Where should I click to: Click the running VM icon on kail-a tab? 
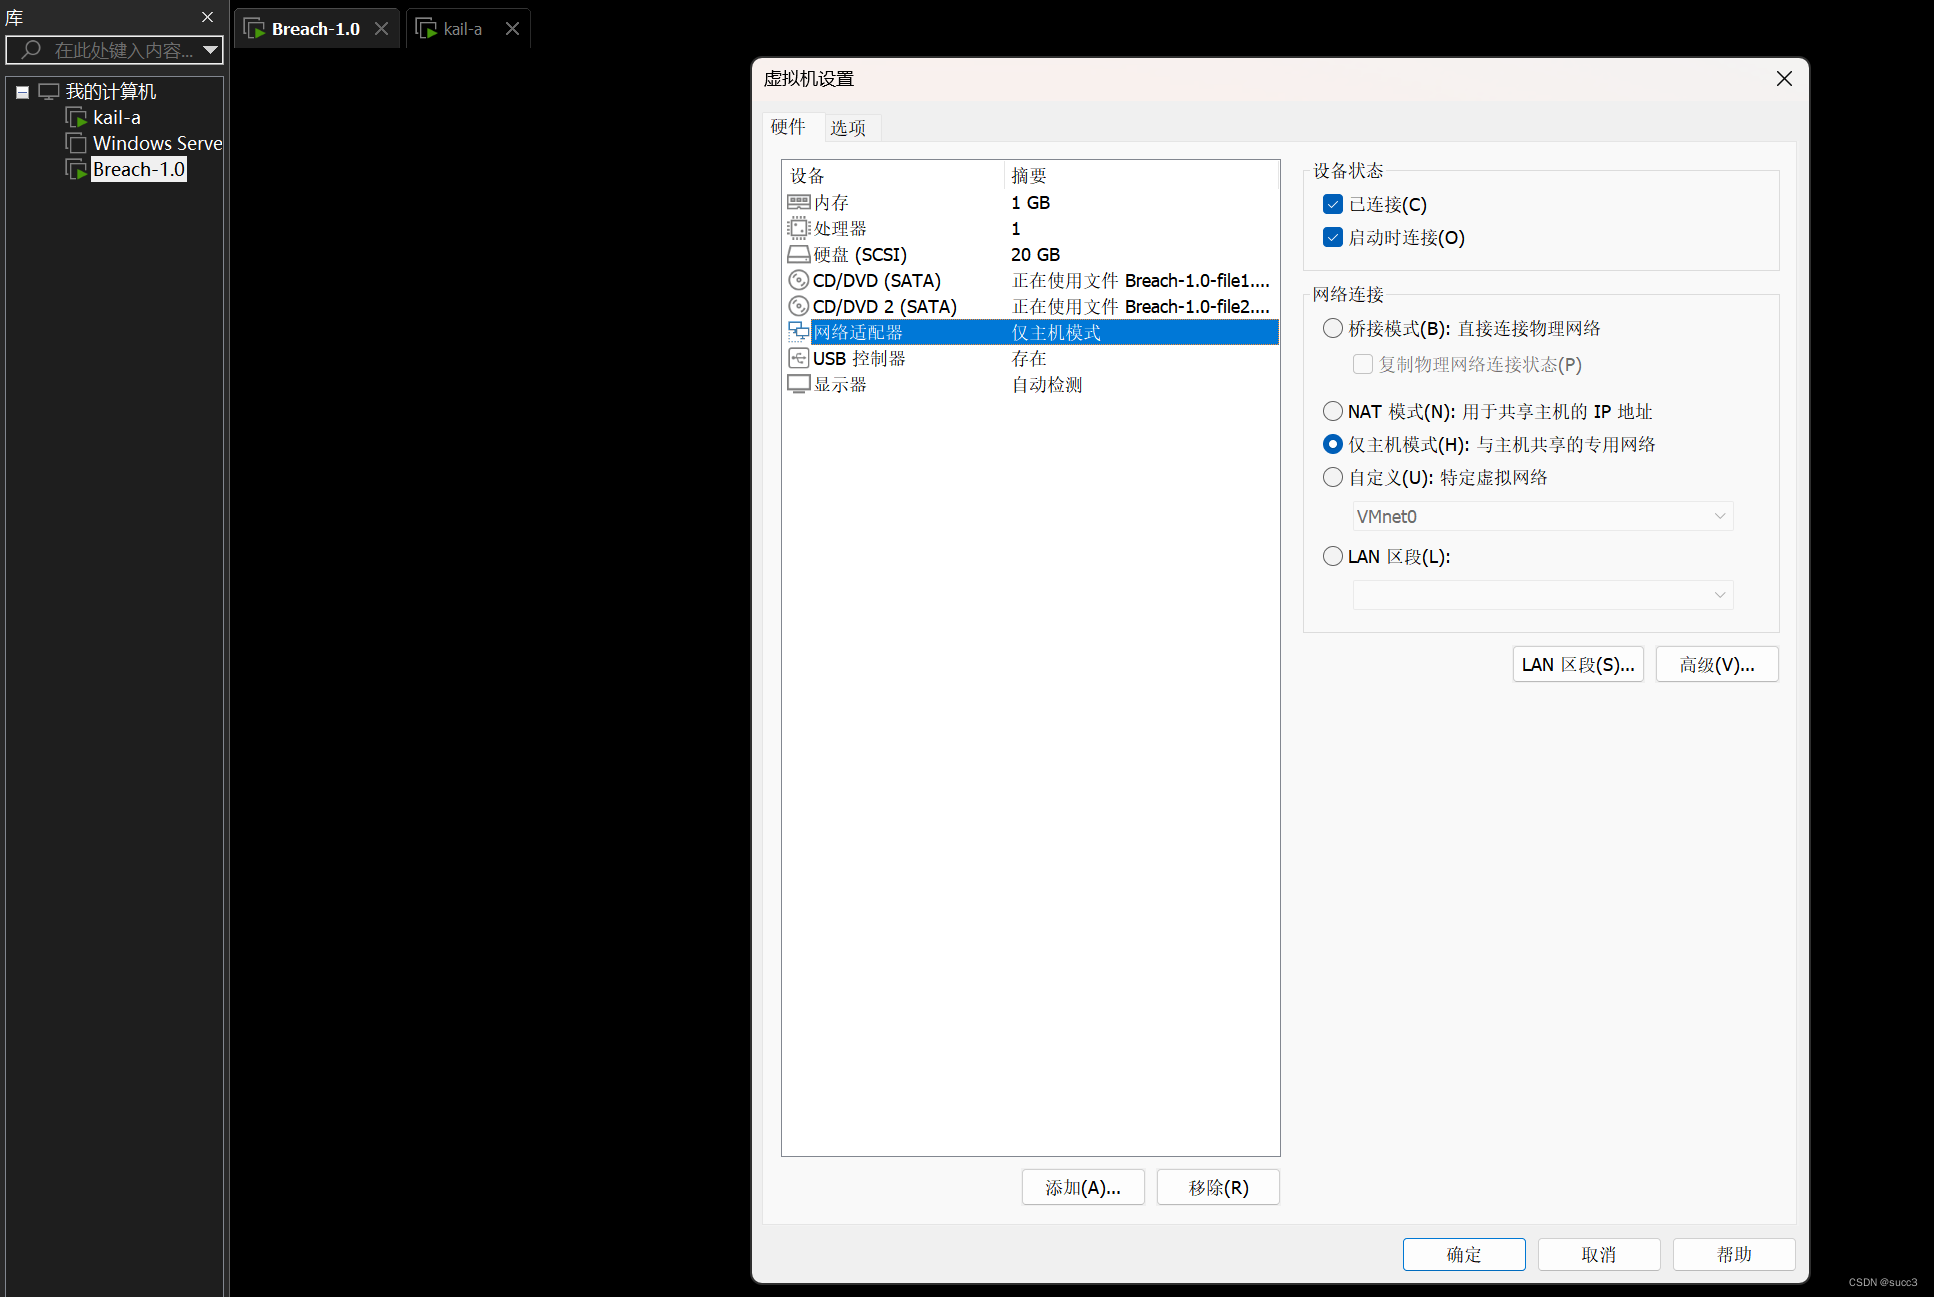[x=427, y=29]
